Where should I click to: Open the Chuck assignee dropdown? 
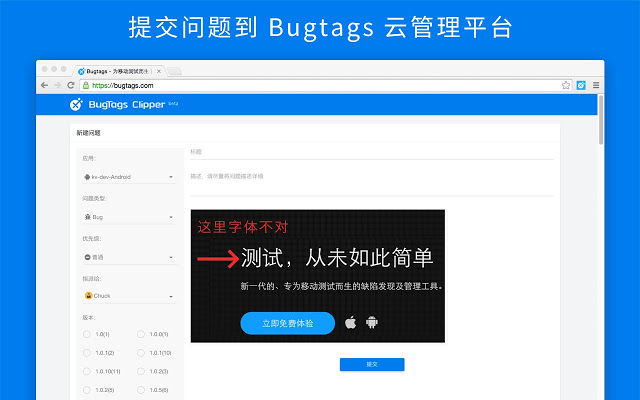[x=129, y=296]
